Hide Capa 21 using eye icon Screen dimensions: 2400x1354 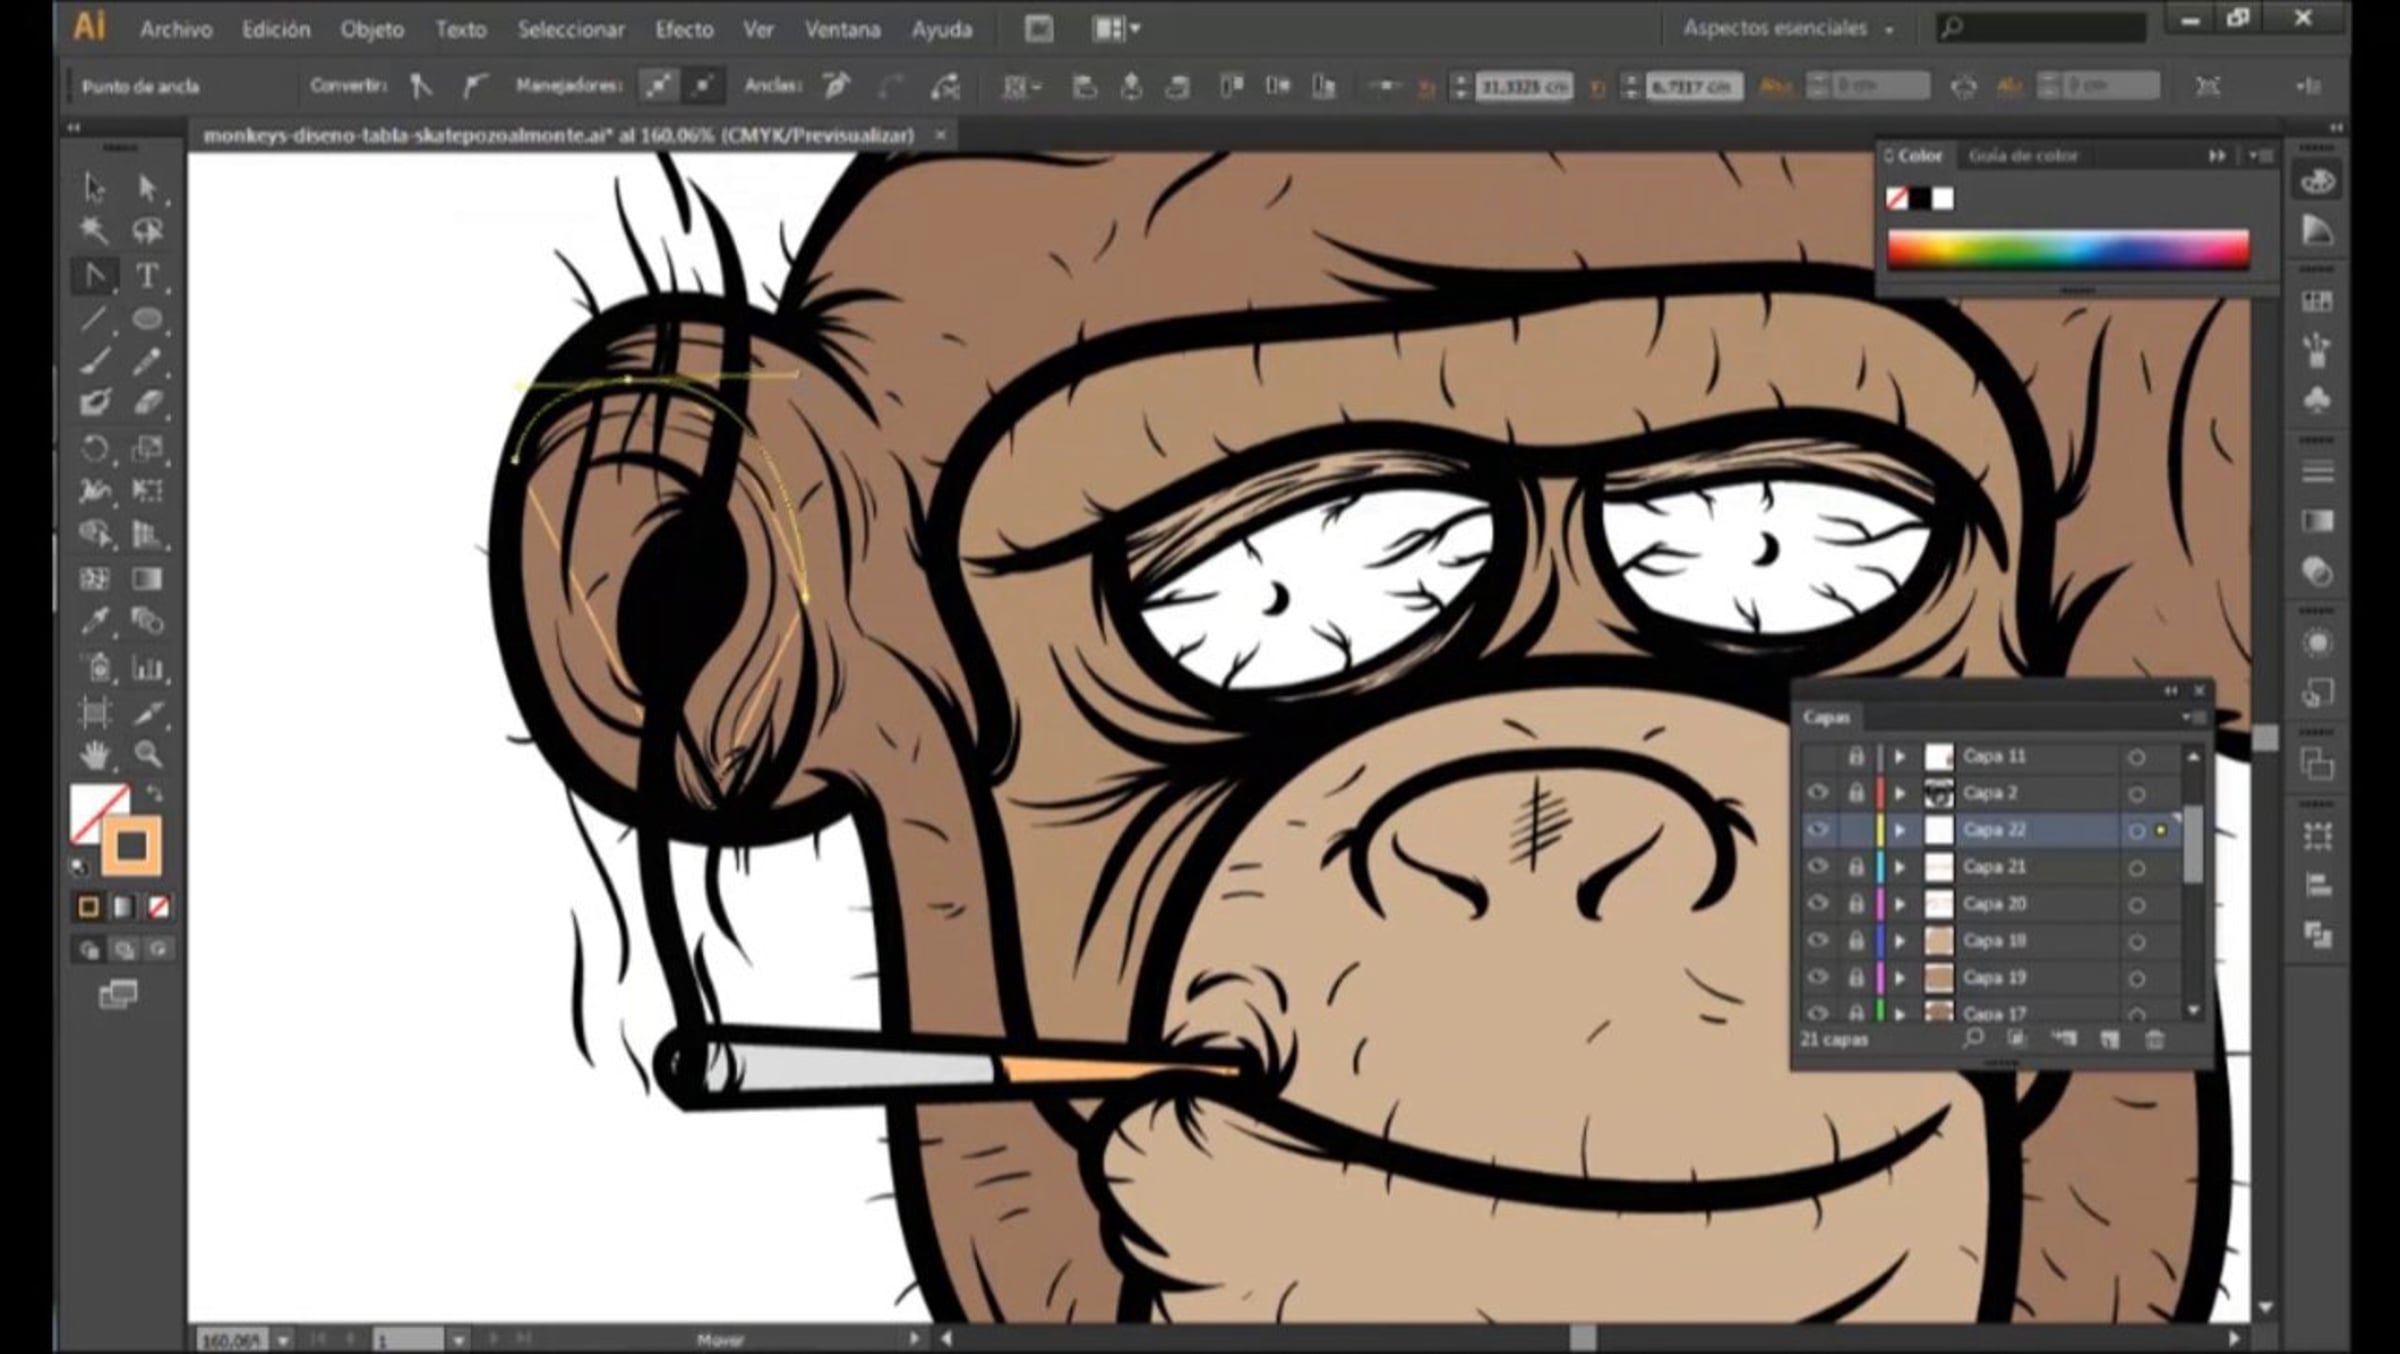[1818, 867]
